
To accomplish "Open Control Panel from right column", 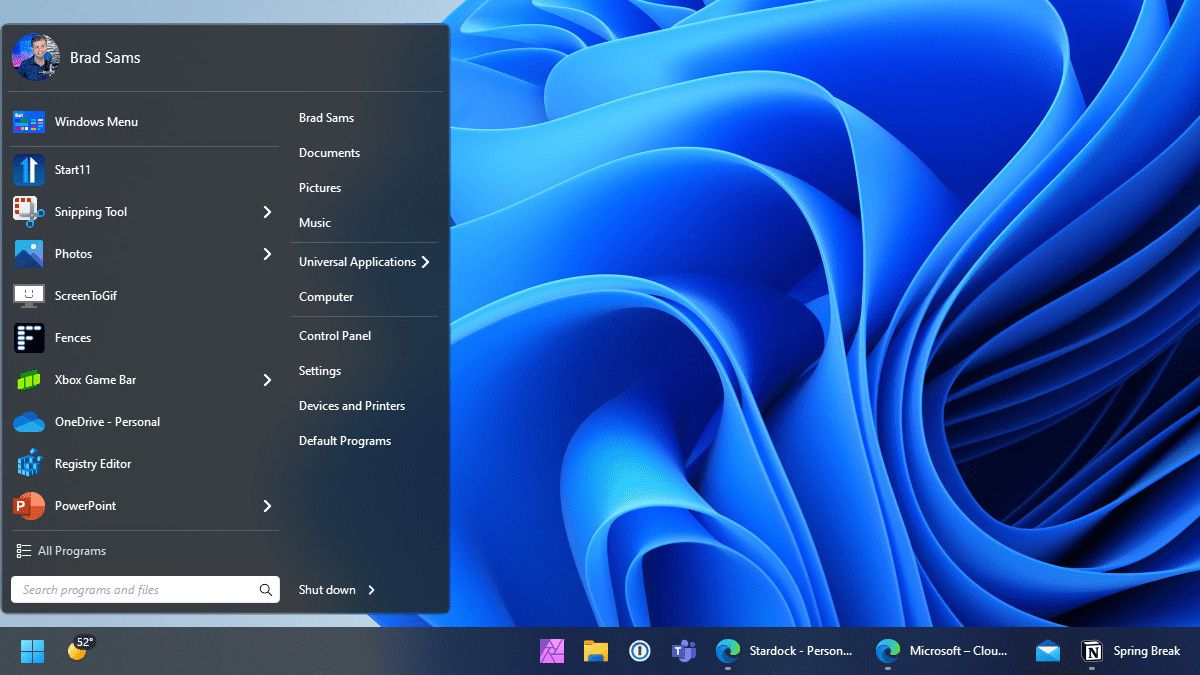I will [335, 336].
